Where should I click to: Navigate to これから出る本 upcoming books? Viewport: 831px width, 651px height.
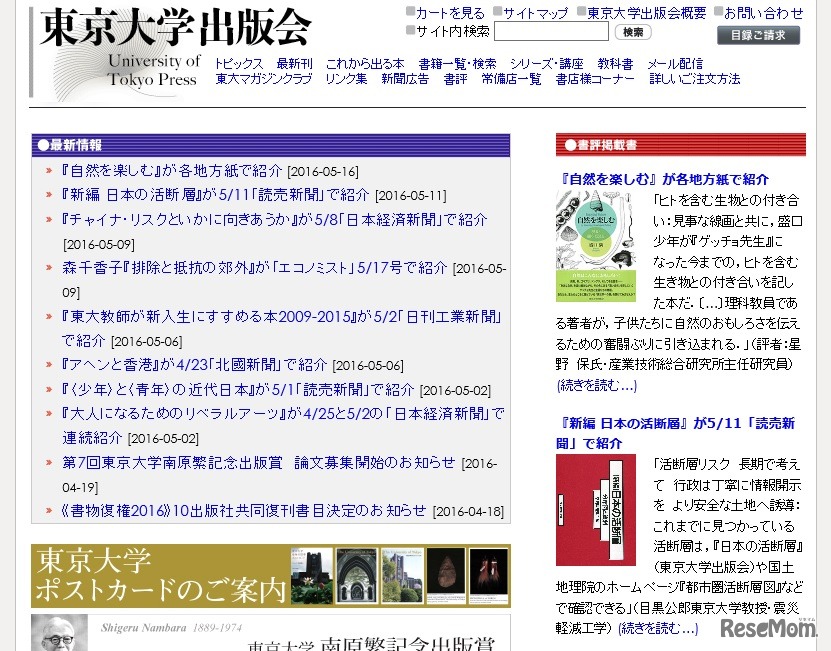tap(355, 63)
